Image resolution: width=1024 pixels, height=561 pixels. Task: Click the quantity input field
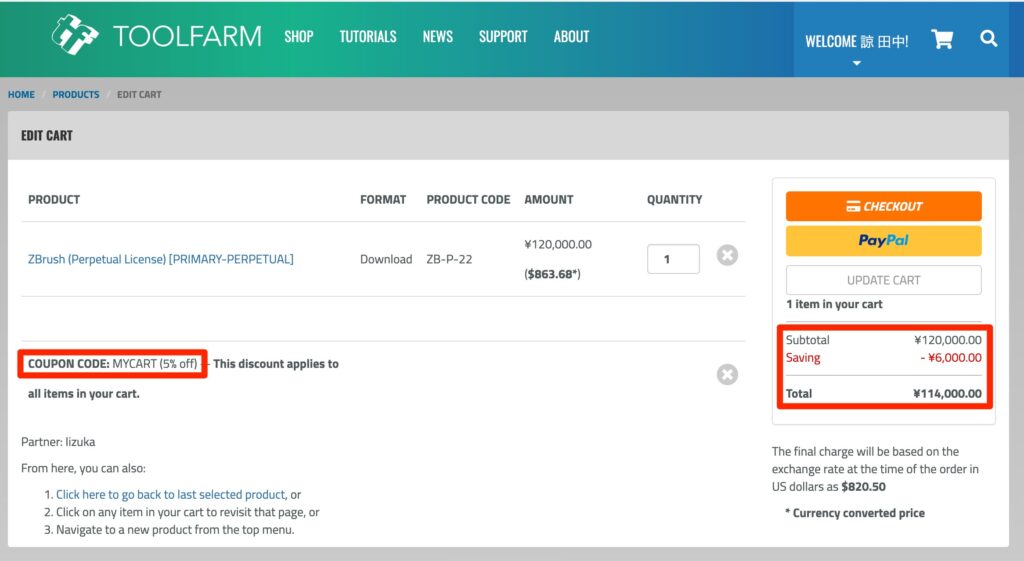click(x=673, y=259)
